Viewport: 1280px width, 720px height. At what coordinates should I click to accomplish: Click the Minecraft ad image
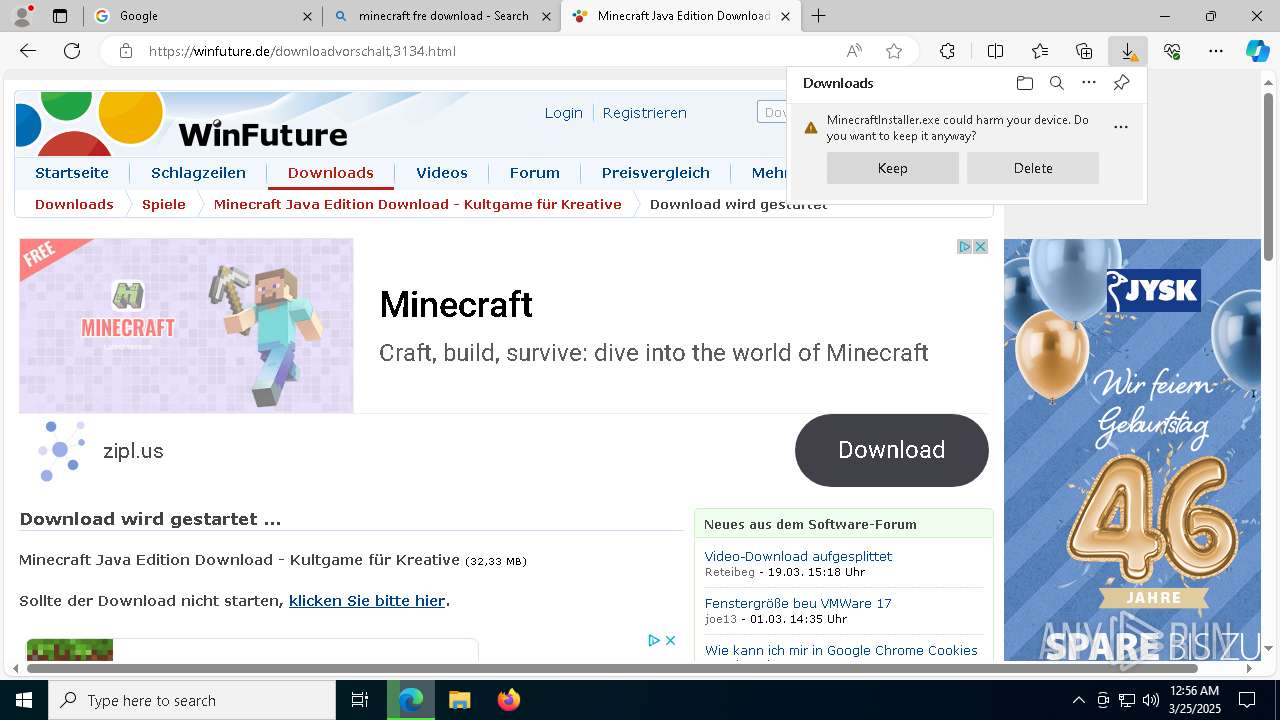pyautogui.click(x=186, y=326)
